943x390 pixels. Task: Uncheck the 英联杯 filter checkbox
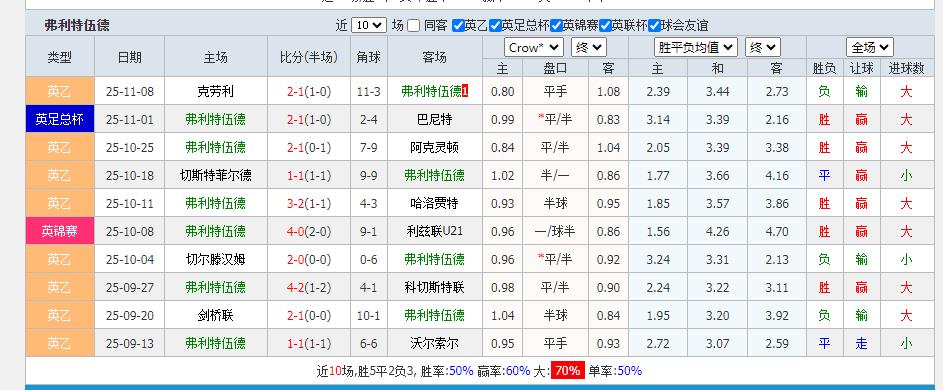coord(606,26)
